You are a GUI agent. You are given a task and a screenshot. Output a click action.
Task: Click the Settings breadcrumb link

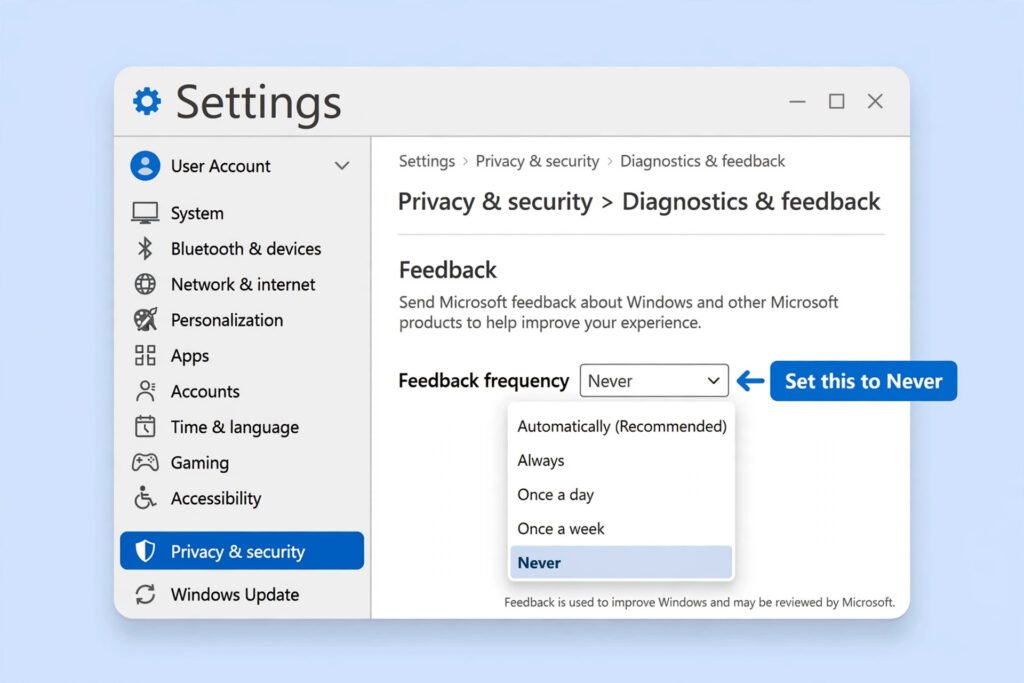click(x=426, y=161)
